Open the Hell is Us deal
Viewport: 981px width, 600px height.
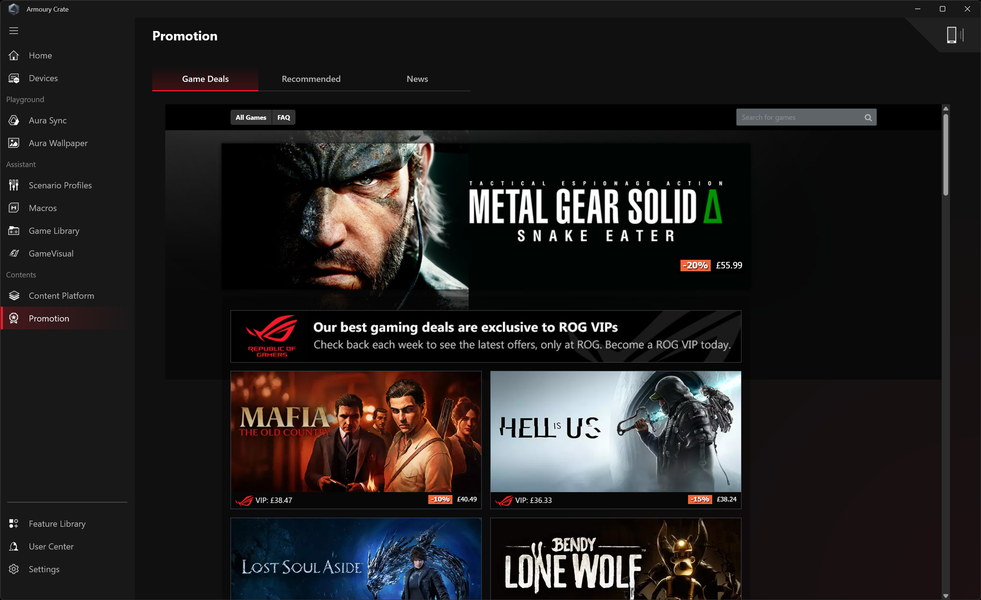(x=616, y=439)
